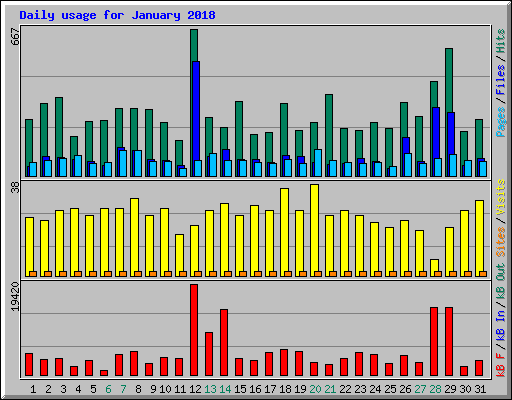Click the day 17 x-axis label

[x=270, y=389]
